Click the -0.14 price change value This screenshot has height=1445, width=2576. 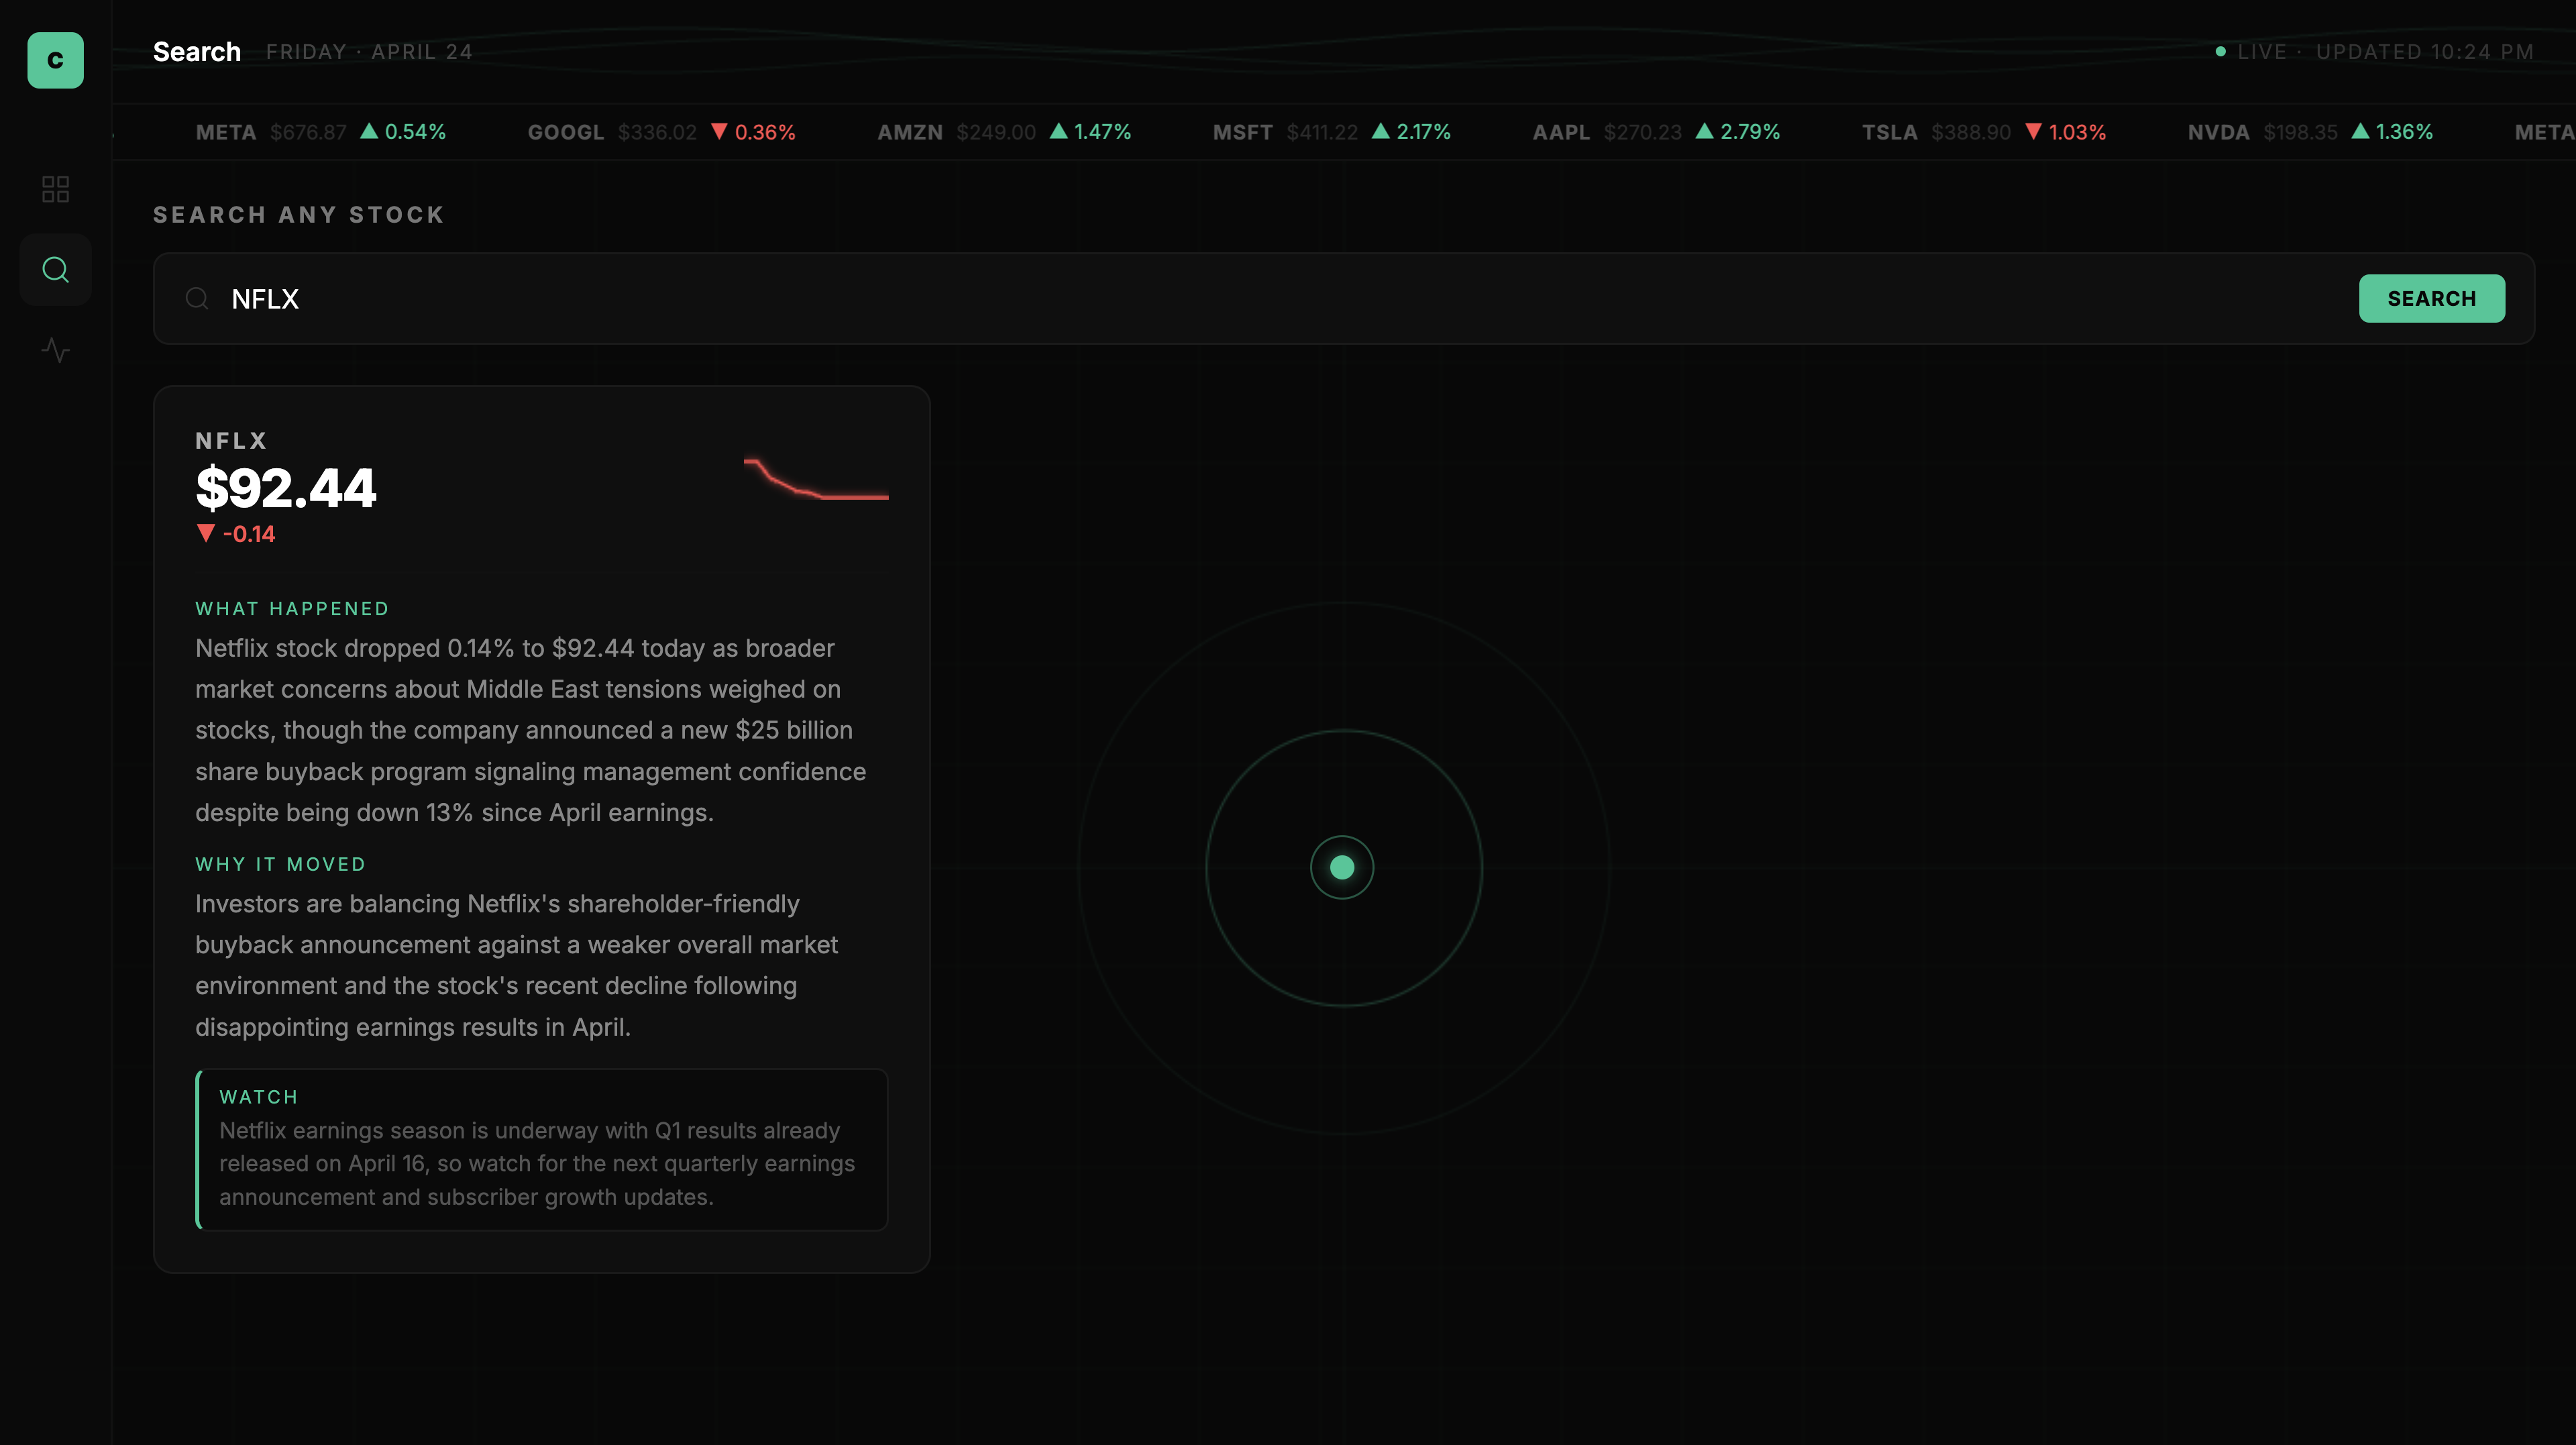point(249,534)
